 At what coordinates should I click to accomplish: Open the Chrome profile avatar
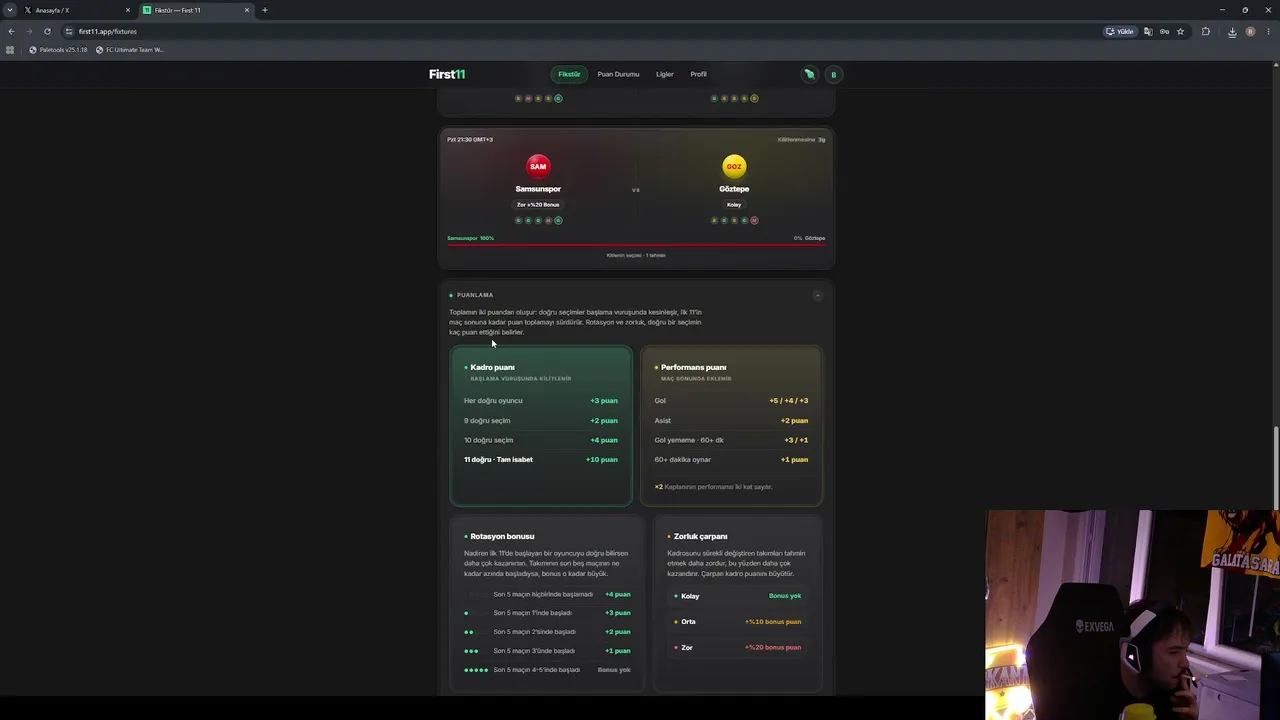[1250, 31]
